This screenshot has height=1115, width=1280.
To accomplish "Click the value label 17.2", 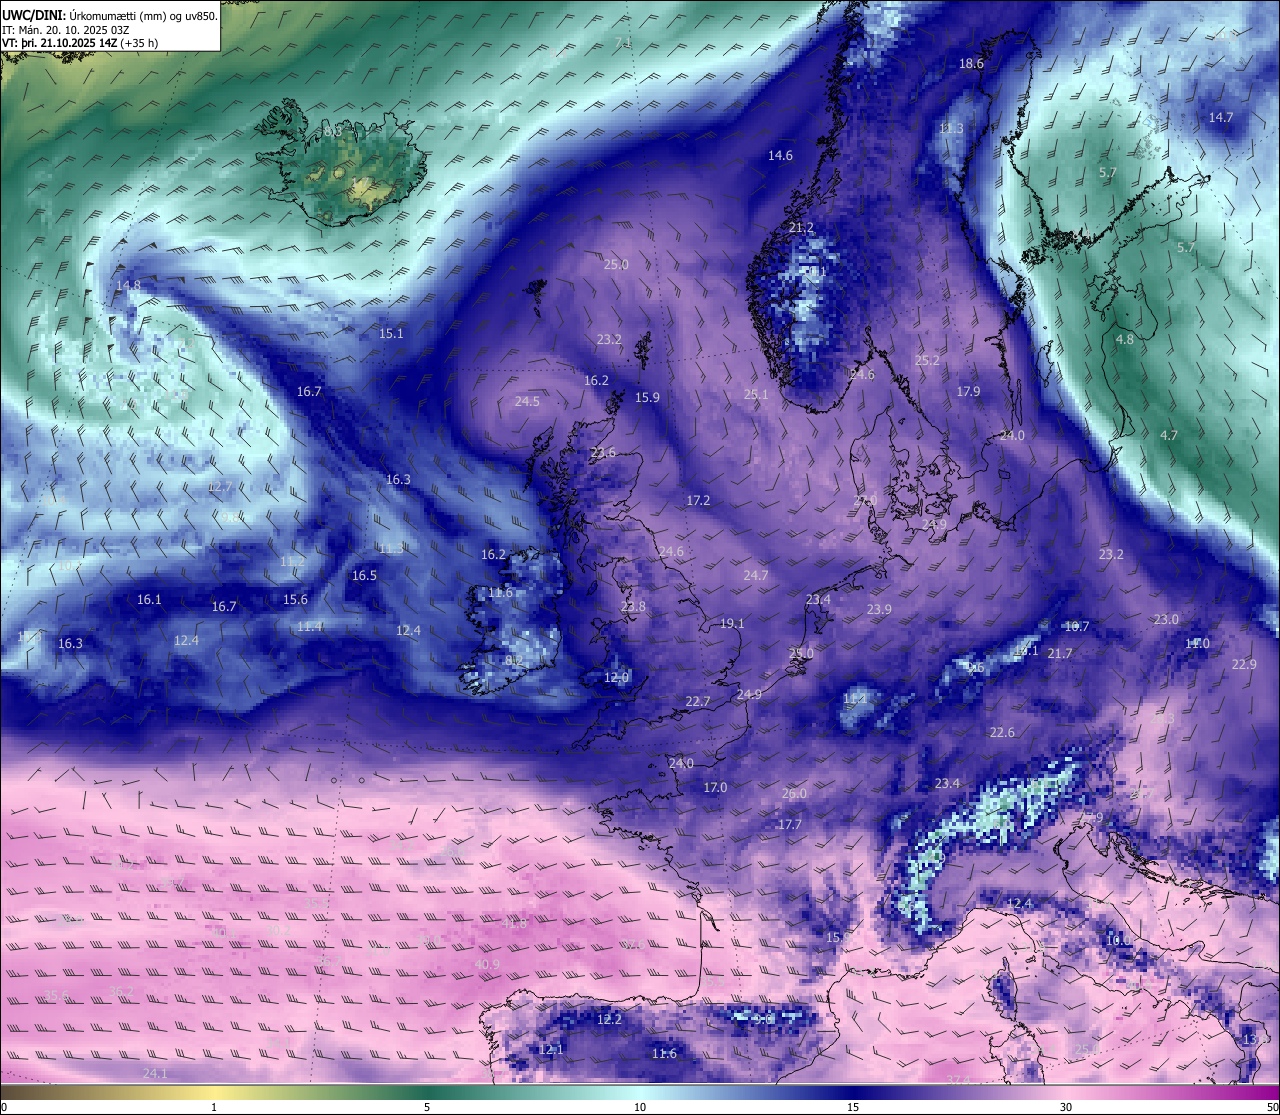I will (x=698, y=501).
